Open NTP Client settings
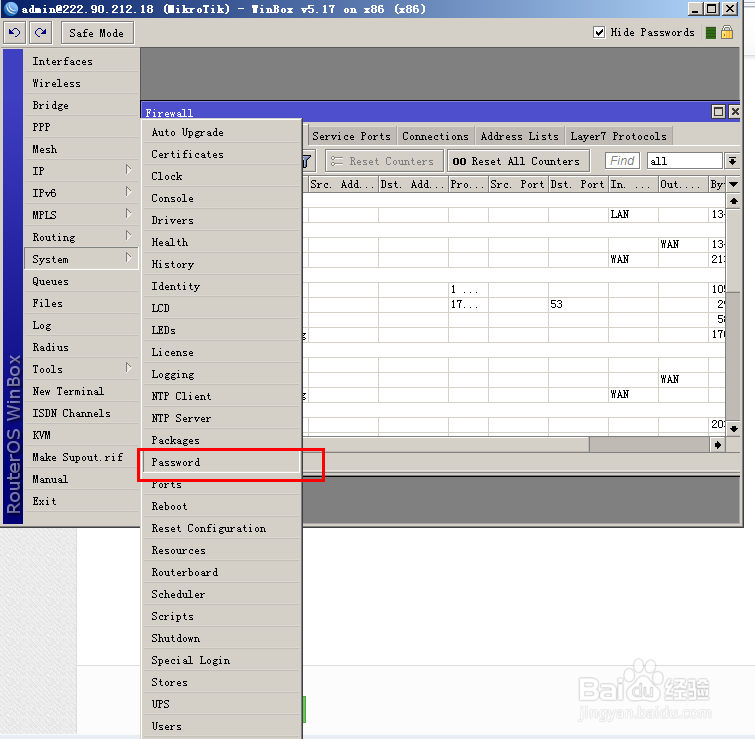 221,396
